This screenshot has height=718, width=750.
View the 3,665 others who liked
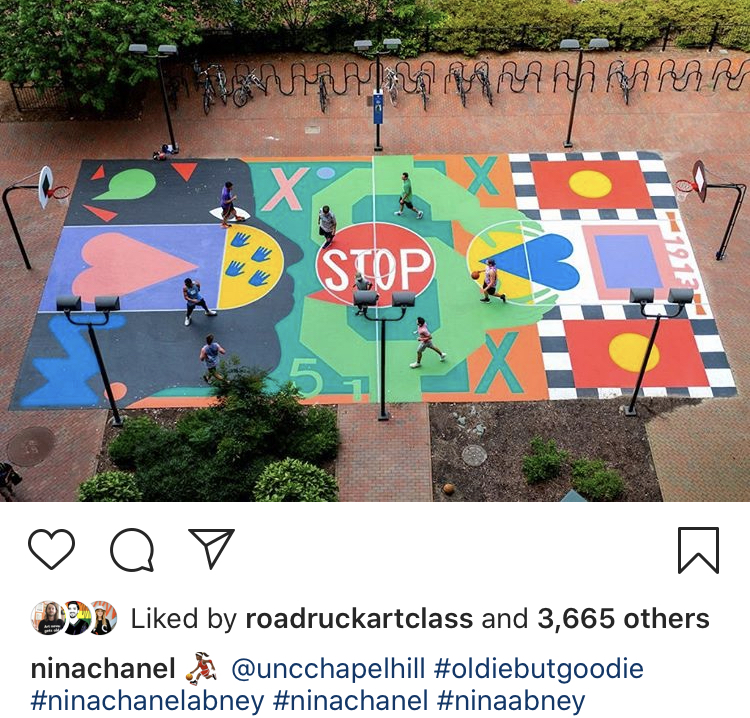(x=623, y=619)
